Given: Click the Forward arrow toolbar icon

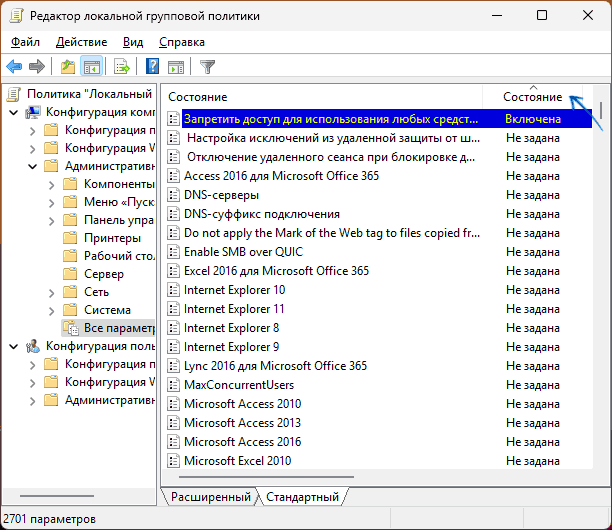Looking at the screenshot, I should tap(37, 67).
